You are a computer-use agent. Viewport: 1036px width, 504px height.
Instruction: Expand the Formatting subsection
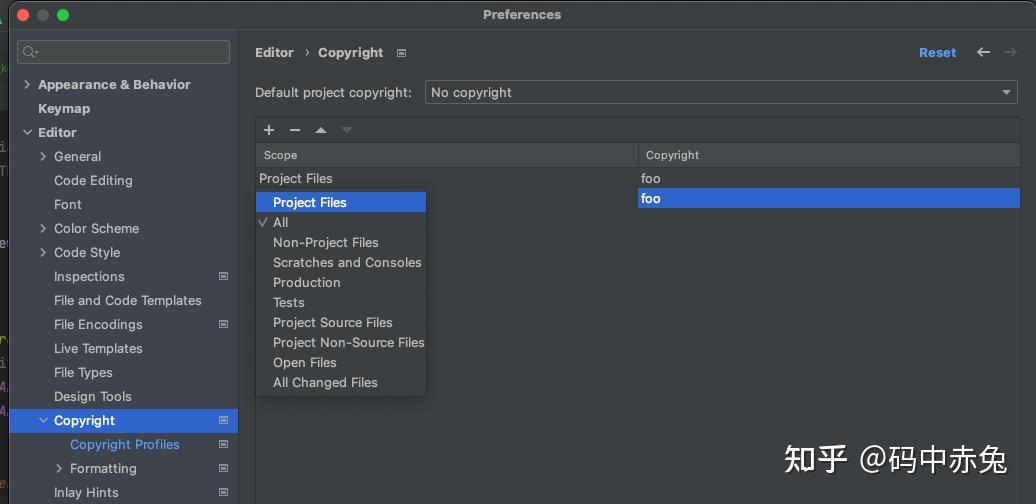[59, 468]
